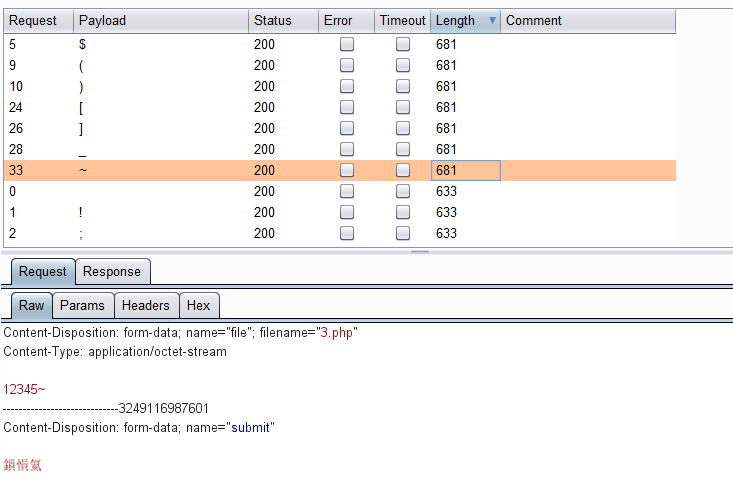Sort results by the Length column arrow
Viewport: 733px width, 477px height.
tap(492, 21)
